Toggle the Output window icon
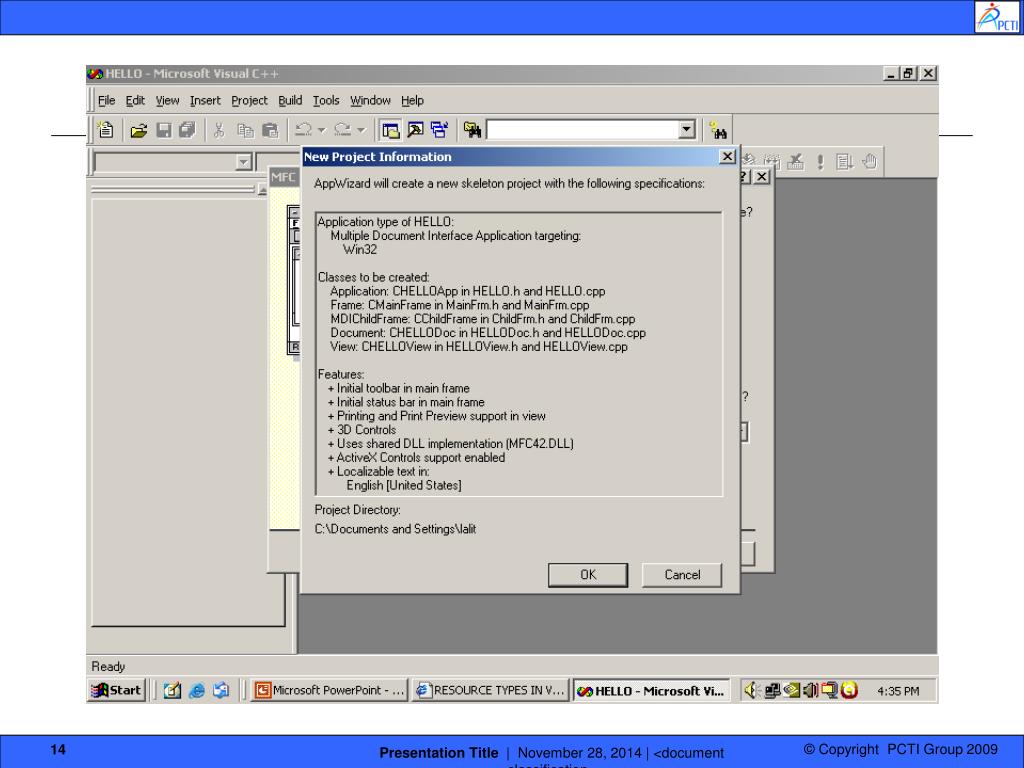The image size is (1024, 768). [x=415, y=131]
